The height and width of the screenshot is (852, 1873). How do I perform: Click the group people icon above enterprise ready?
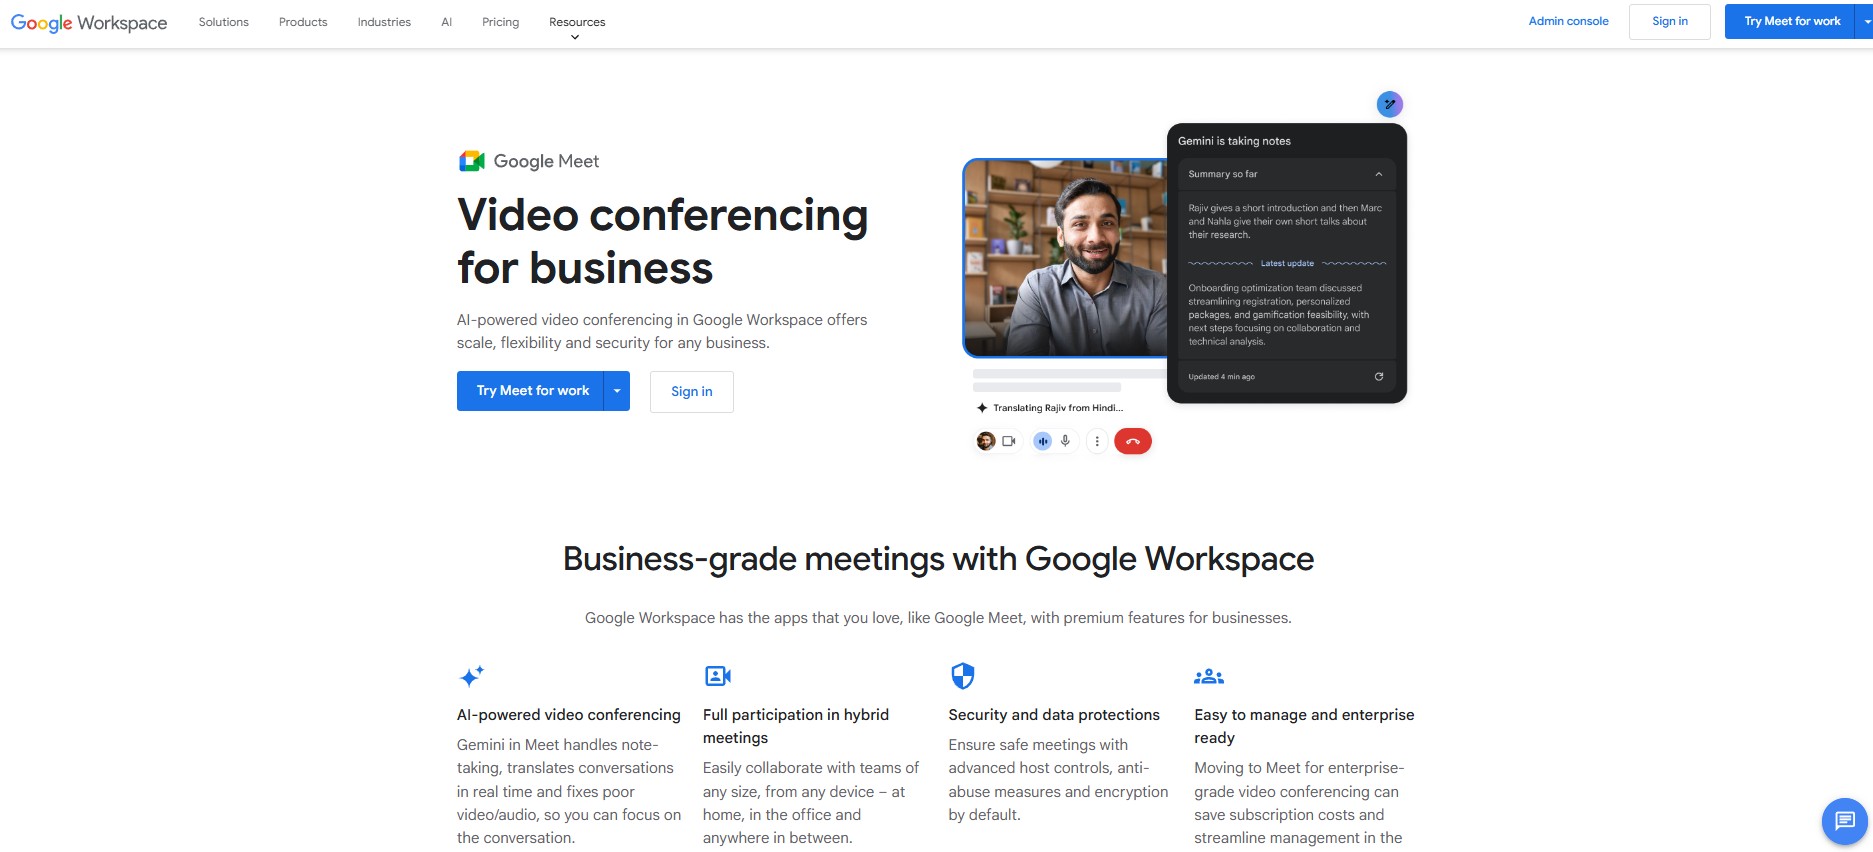click(1209, 677)
